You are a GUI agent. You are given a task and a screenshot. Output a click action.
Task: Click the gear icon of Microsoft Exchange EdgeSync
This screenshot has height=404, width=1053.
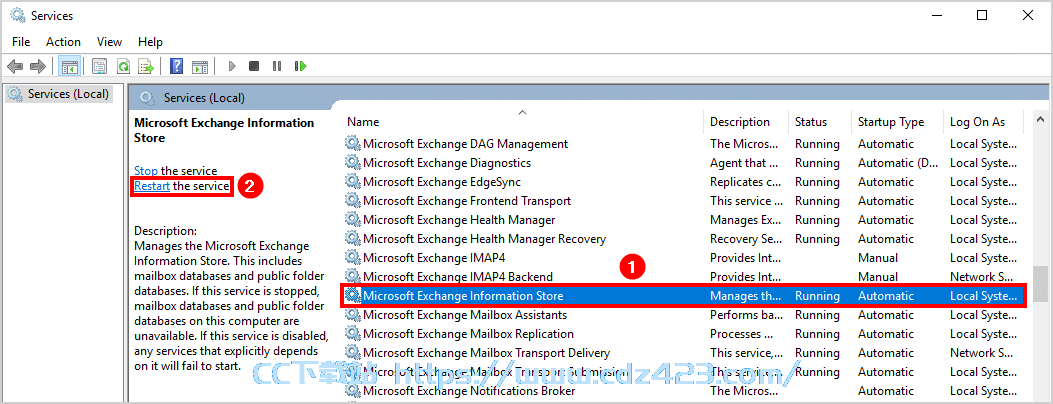353,182
